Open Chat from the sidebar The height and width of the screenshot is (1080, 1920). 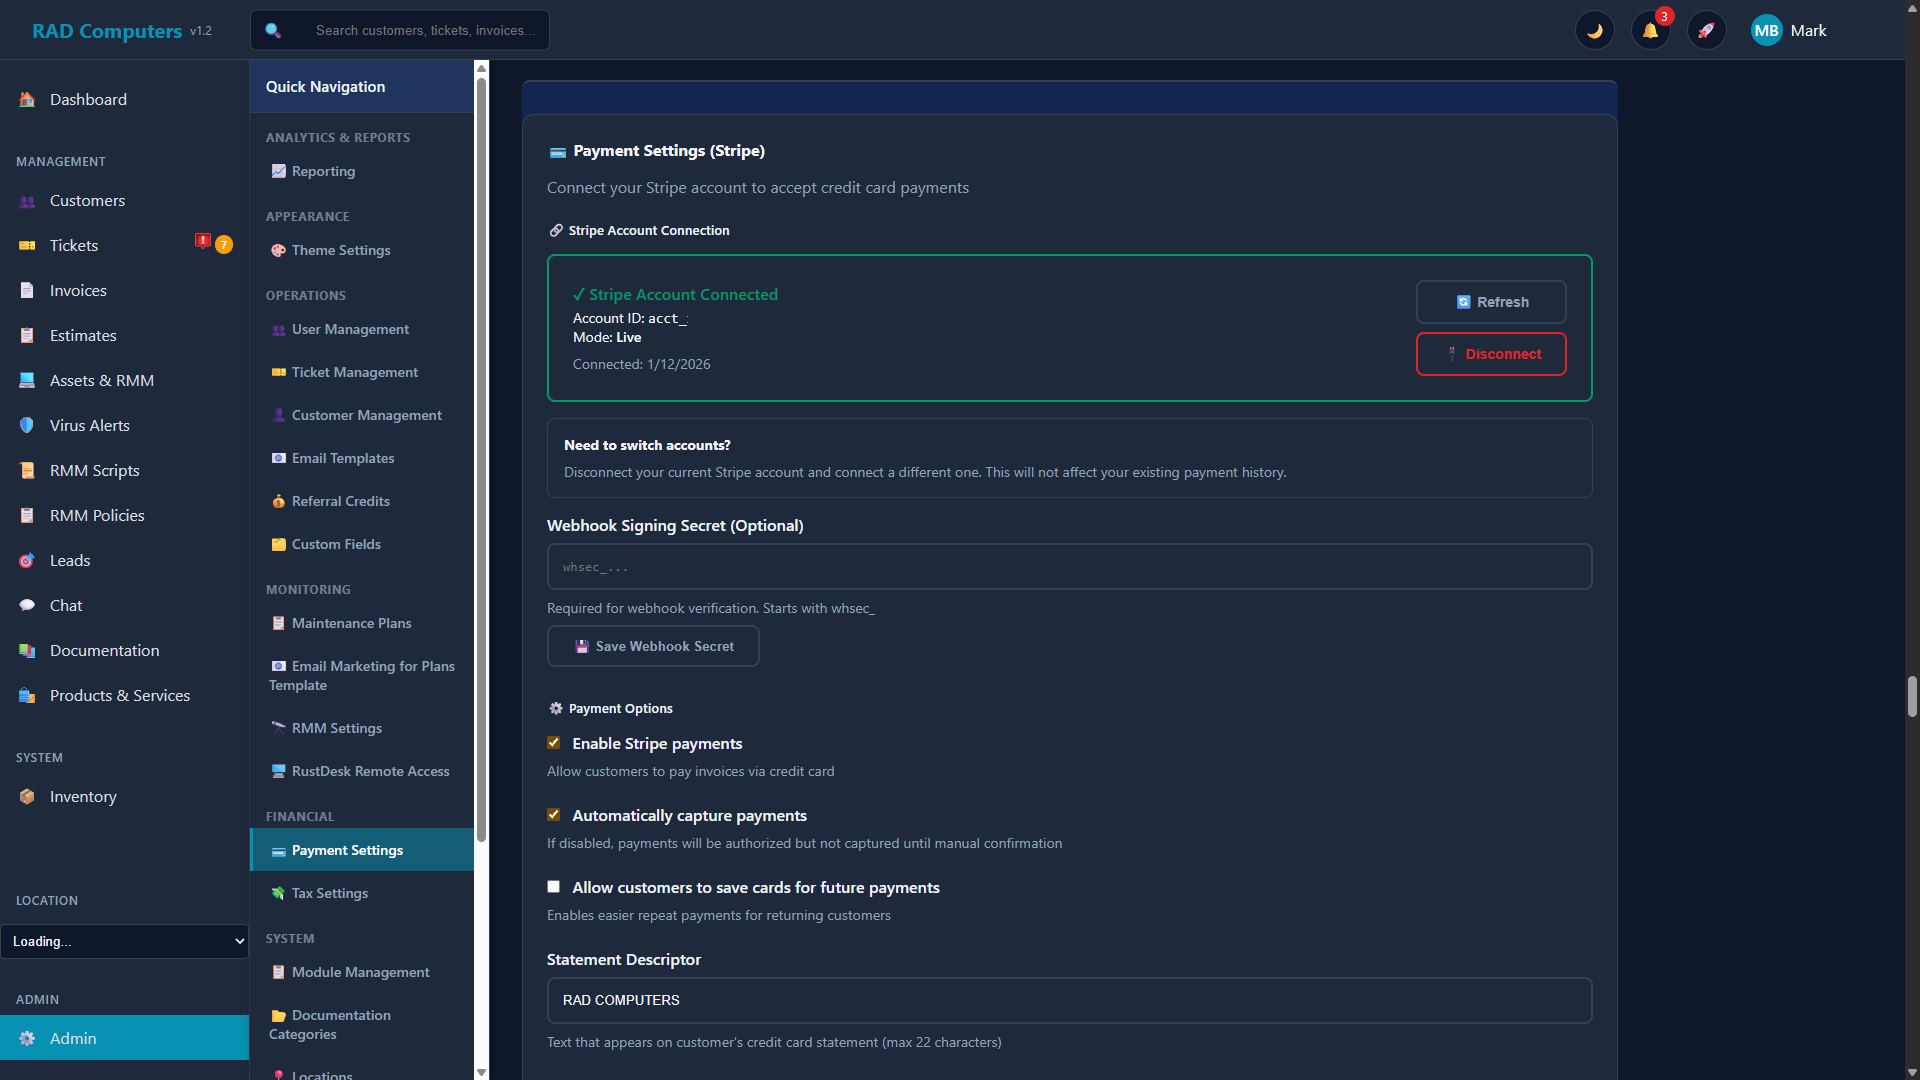pyautogui.click(x=65, y=605)
